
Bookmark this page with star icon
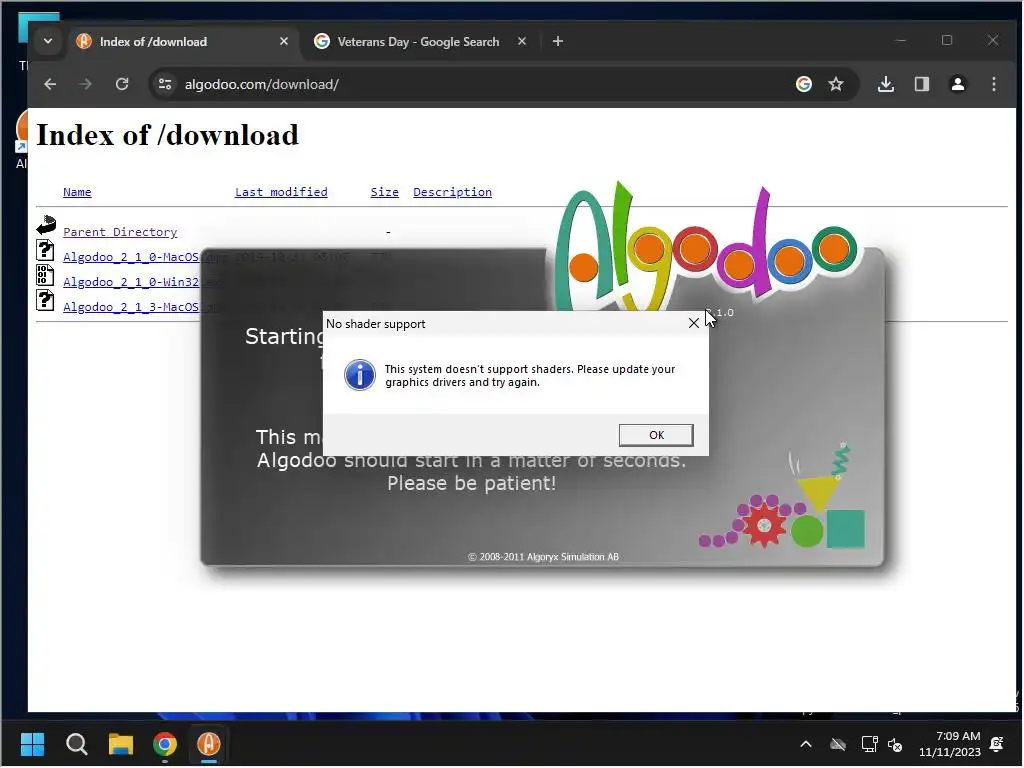click(836, 84)
